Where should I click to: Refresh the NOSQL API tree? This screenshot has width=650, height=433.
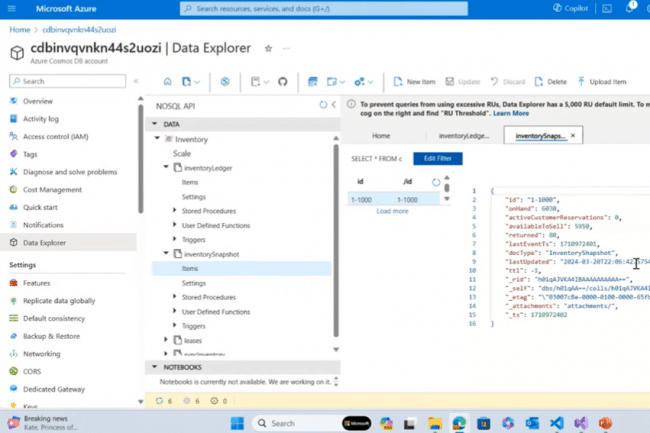[323, 105]
